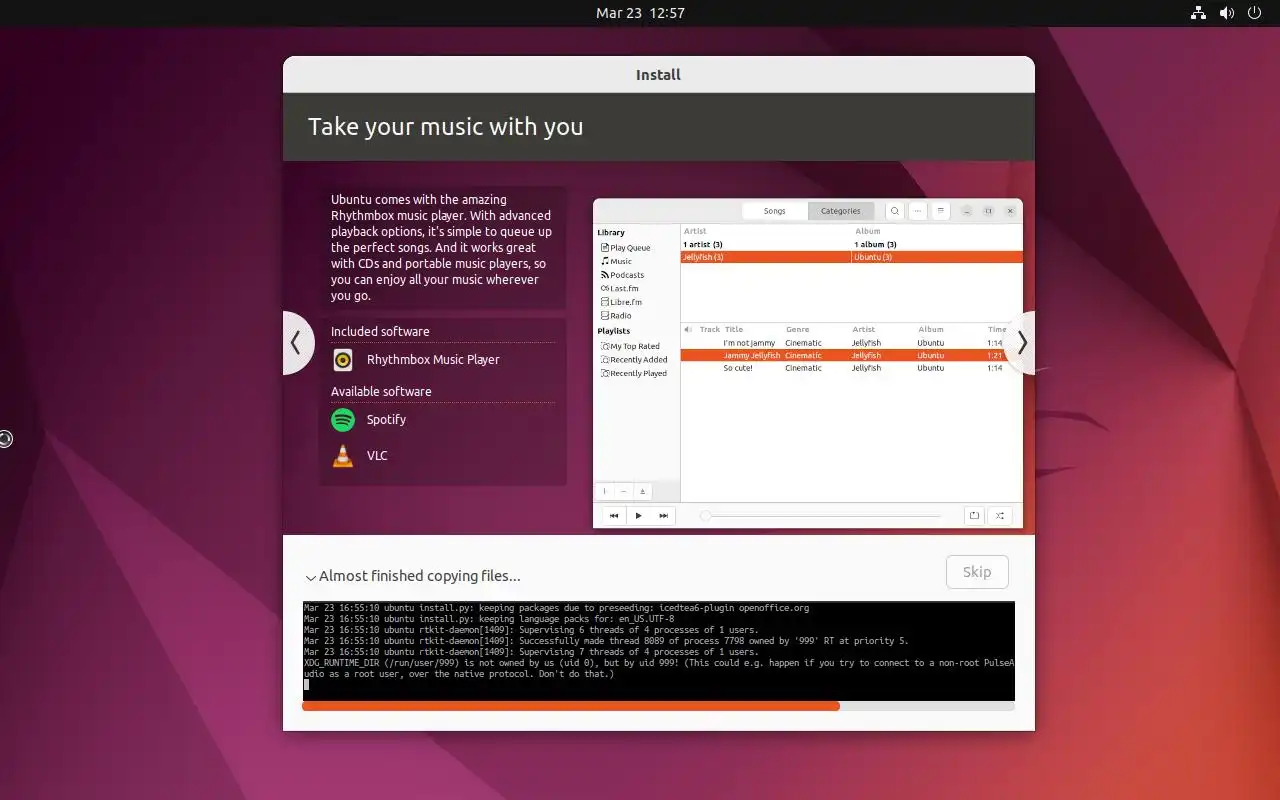Click the volume speaker icon in top bar

pos(1227,13)
